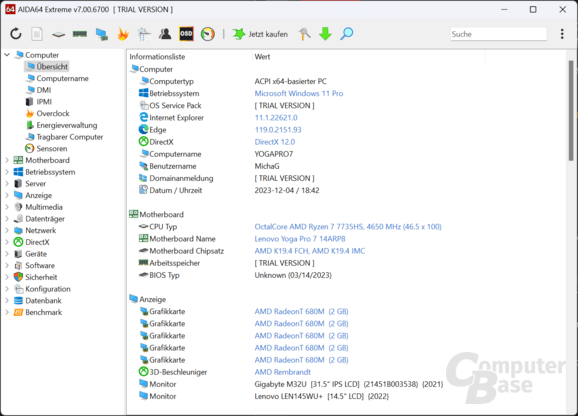
Task: Open the disk benchmark toolbar icon
Action: pos(58,34)
